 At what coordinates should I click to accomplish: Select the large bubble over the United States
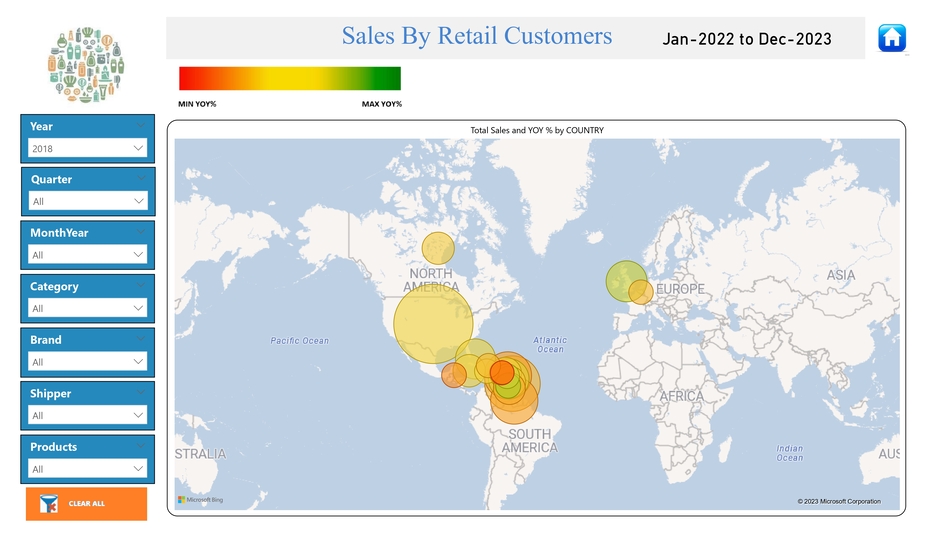click(432, 322)
